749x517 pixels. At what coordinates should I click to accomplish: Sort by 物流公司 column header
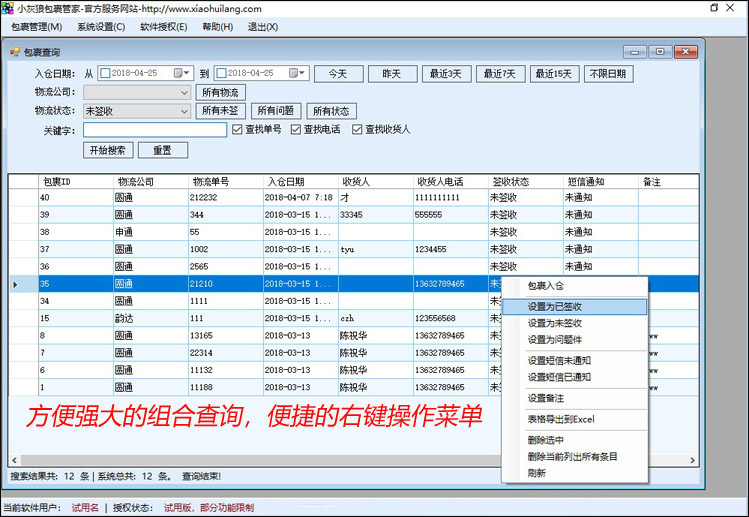coord(150,182)
